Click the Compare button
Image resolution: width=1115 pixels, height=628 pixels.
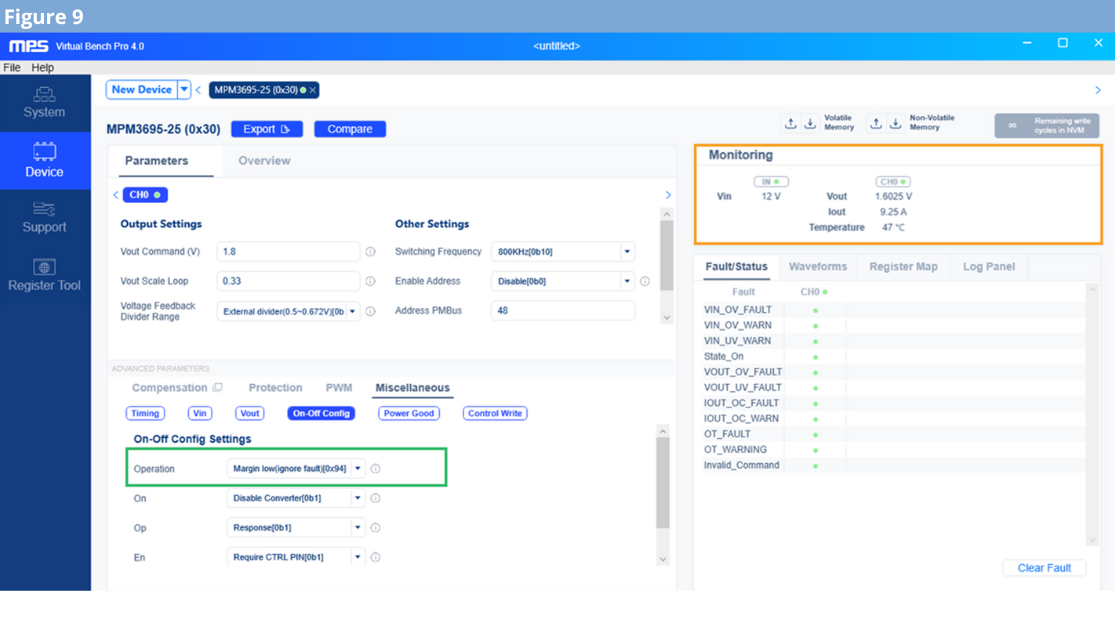pyautogui.click(x=350, y=129)
